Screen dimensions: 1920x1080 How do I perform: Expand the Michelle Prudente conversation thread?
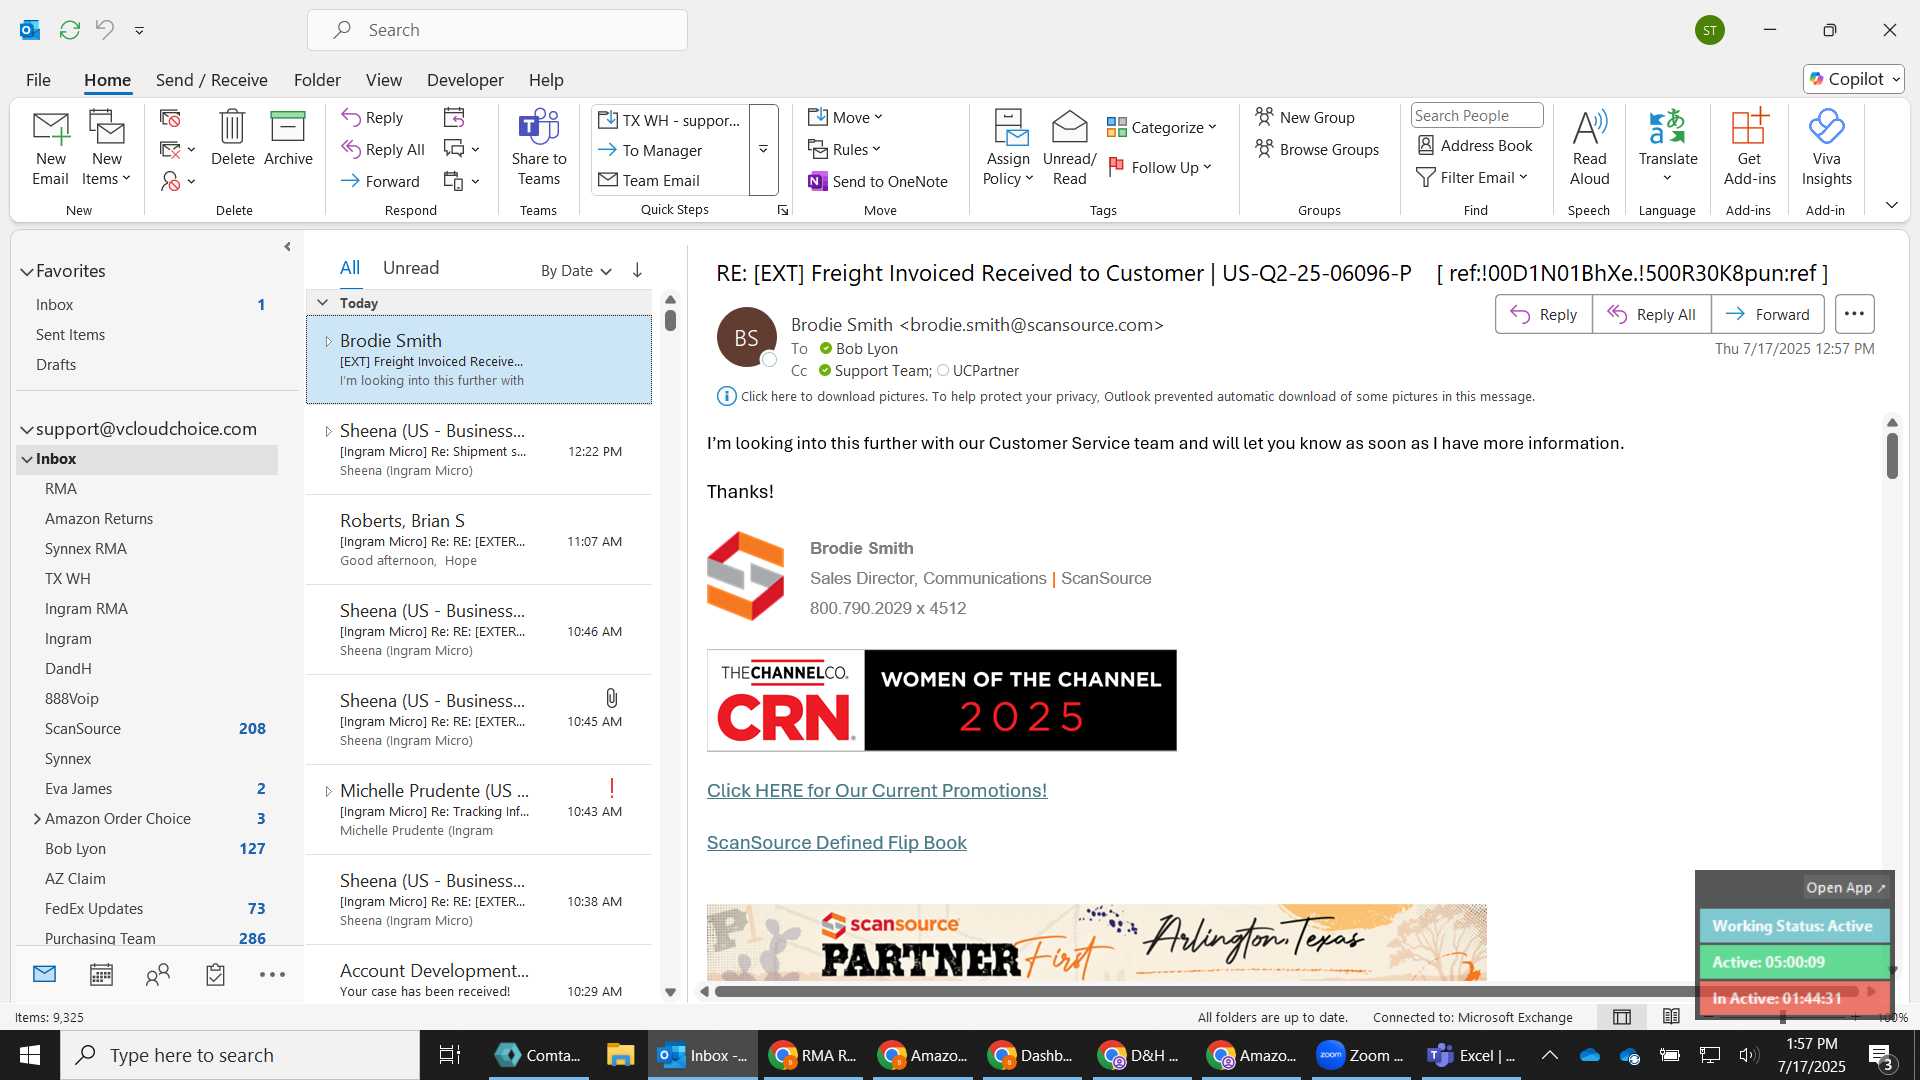click(x=328, y=791)
